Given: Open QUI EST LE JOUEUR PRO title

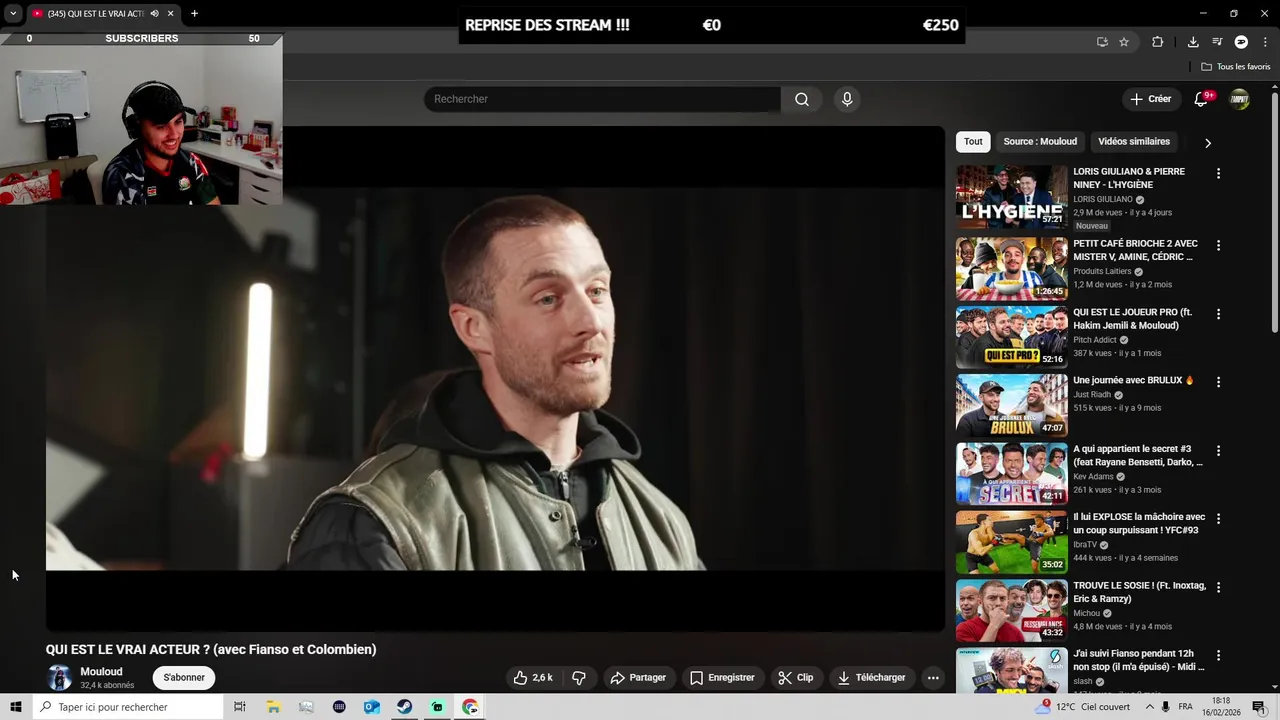Looking at the screenshot, I should tap(1132, 318).
